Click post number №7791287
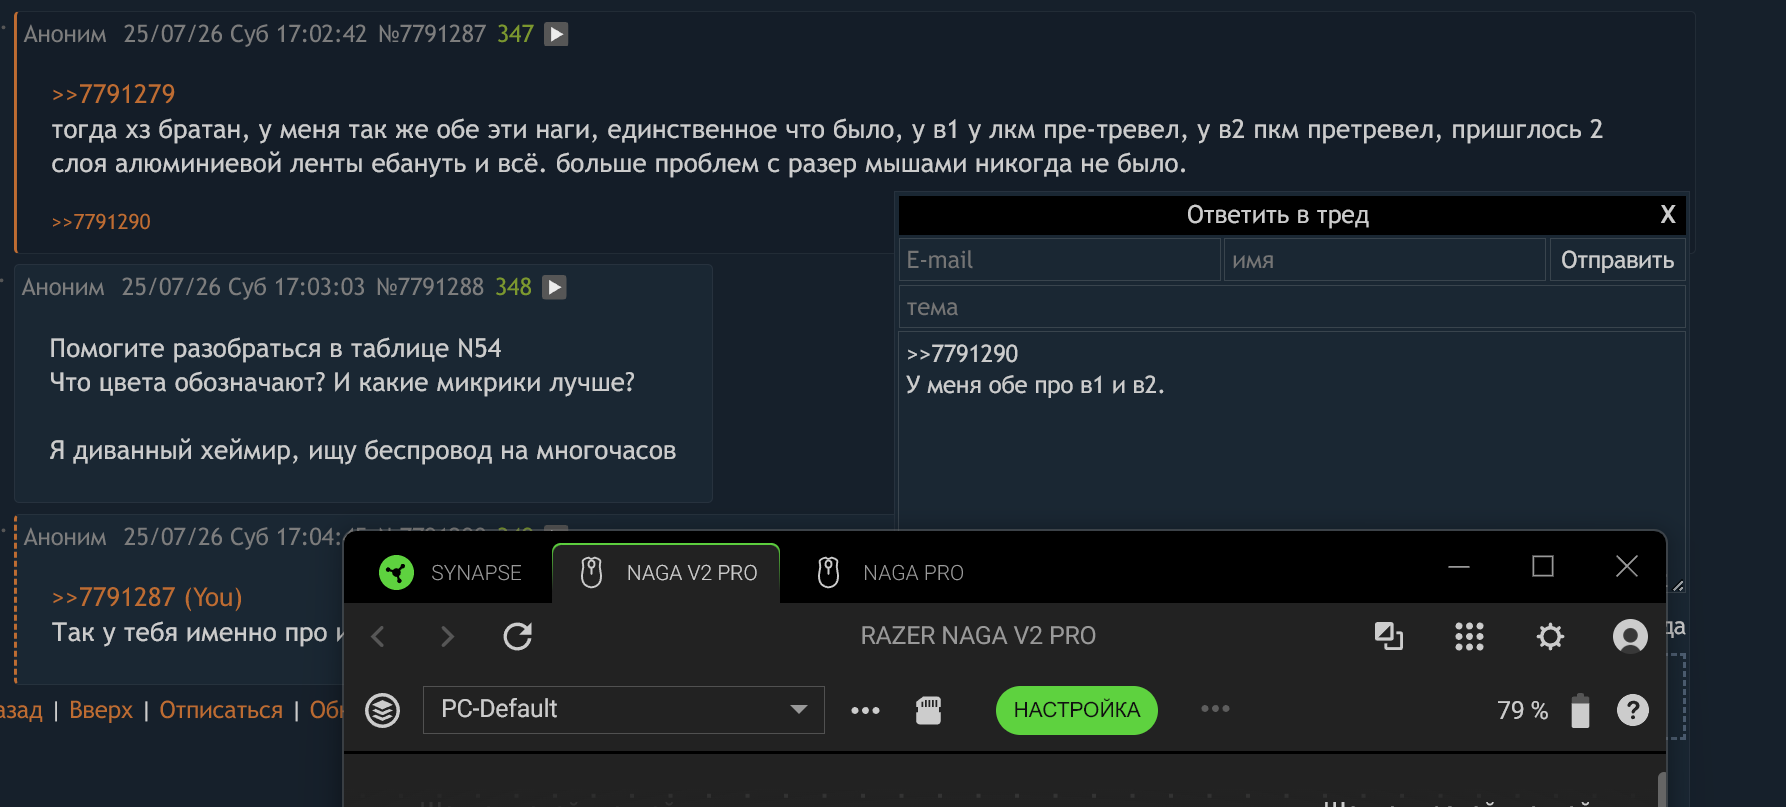Screen dimensions: 1786x807 click(432, 34)
